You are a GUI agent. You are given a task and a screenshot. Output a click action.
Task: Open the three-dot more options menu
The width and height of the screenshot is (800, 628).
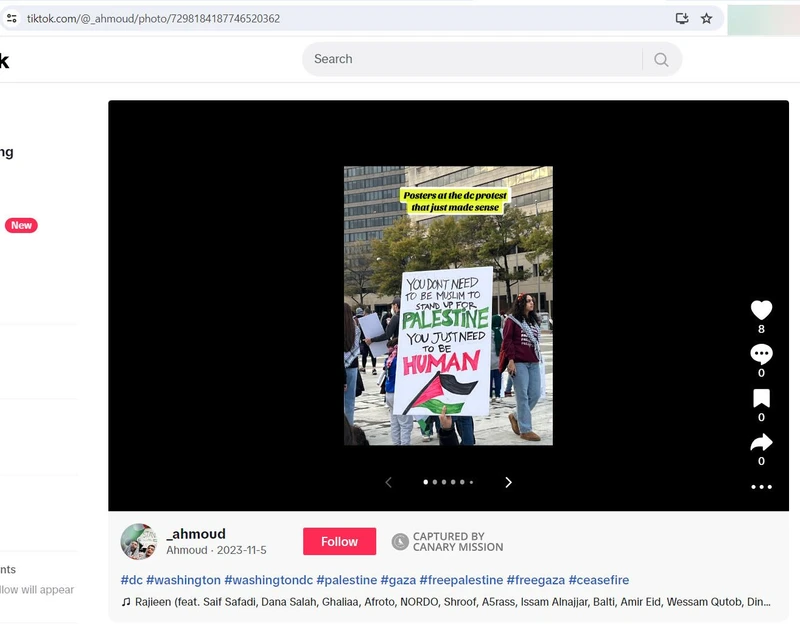click(x=761, y=487)
